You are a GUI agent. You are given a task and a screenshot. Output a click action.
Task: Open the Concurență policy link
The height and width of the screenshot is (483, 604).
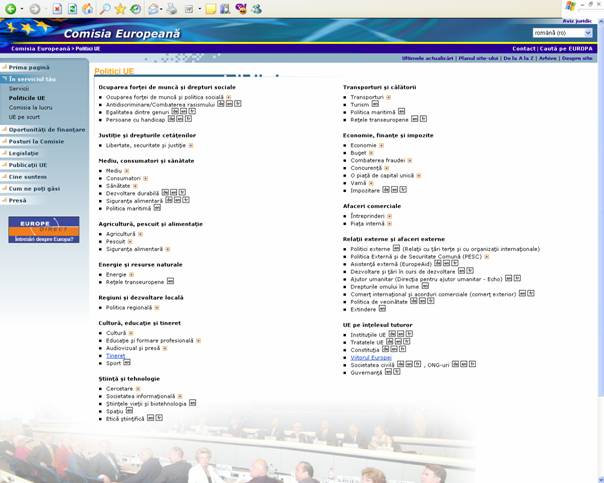click(366, 168)
